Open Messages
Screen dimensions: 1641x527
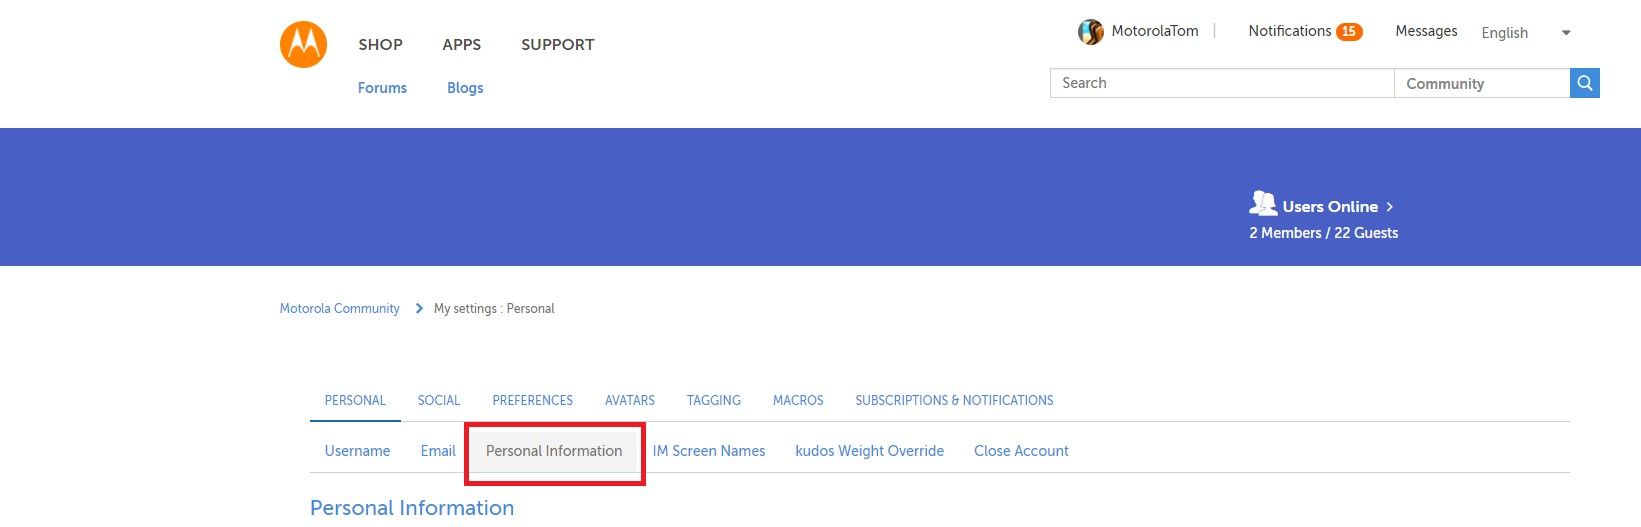pyautogui.click(x=1426, y=31)
